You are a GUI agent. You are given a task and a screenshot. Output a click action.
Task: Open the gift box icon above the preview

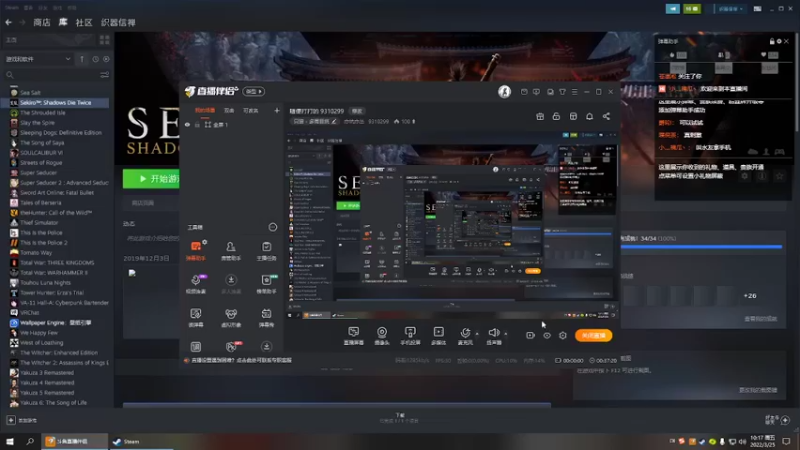540,116
